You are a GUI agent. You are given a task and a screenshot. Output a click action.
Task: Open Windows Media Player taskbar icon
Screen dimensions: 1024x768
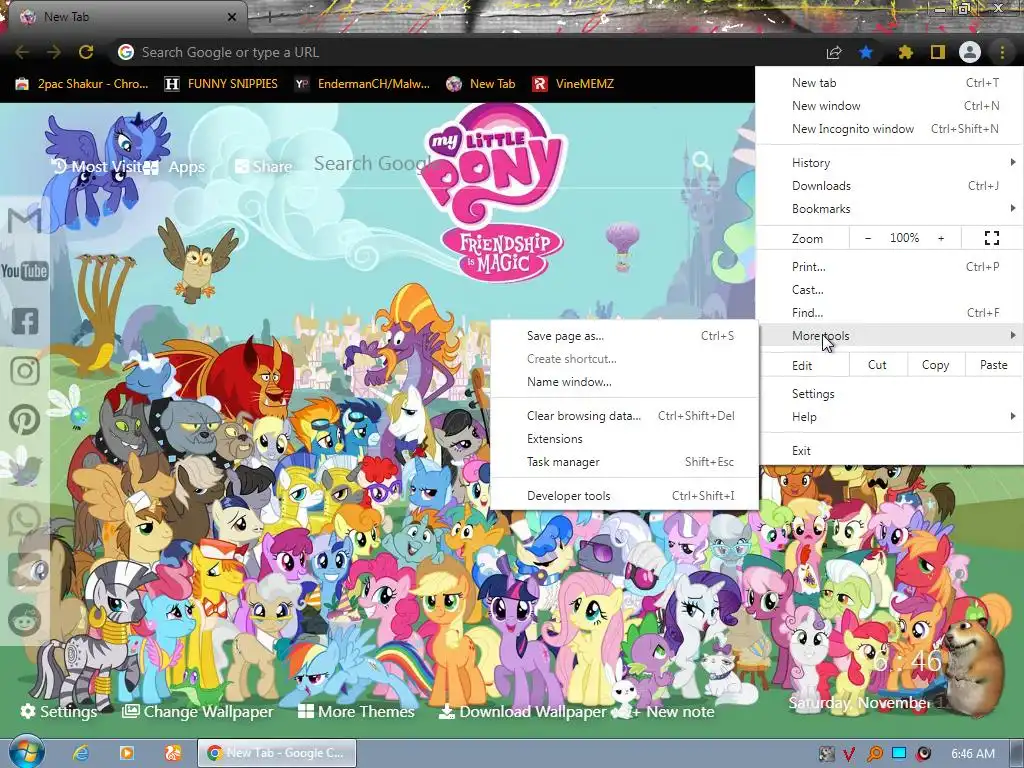pos(127,753)
